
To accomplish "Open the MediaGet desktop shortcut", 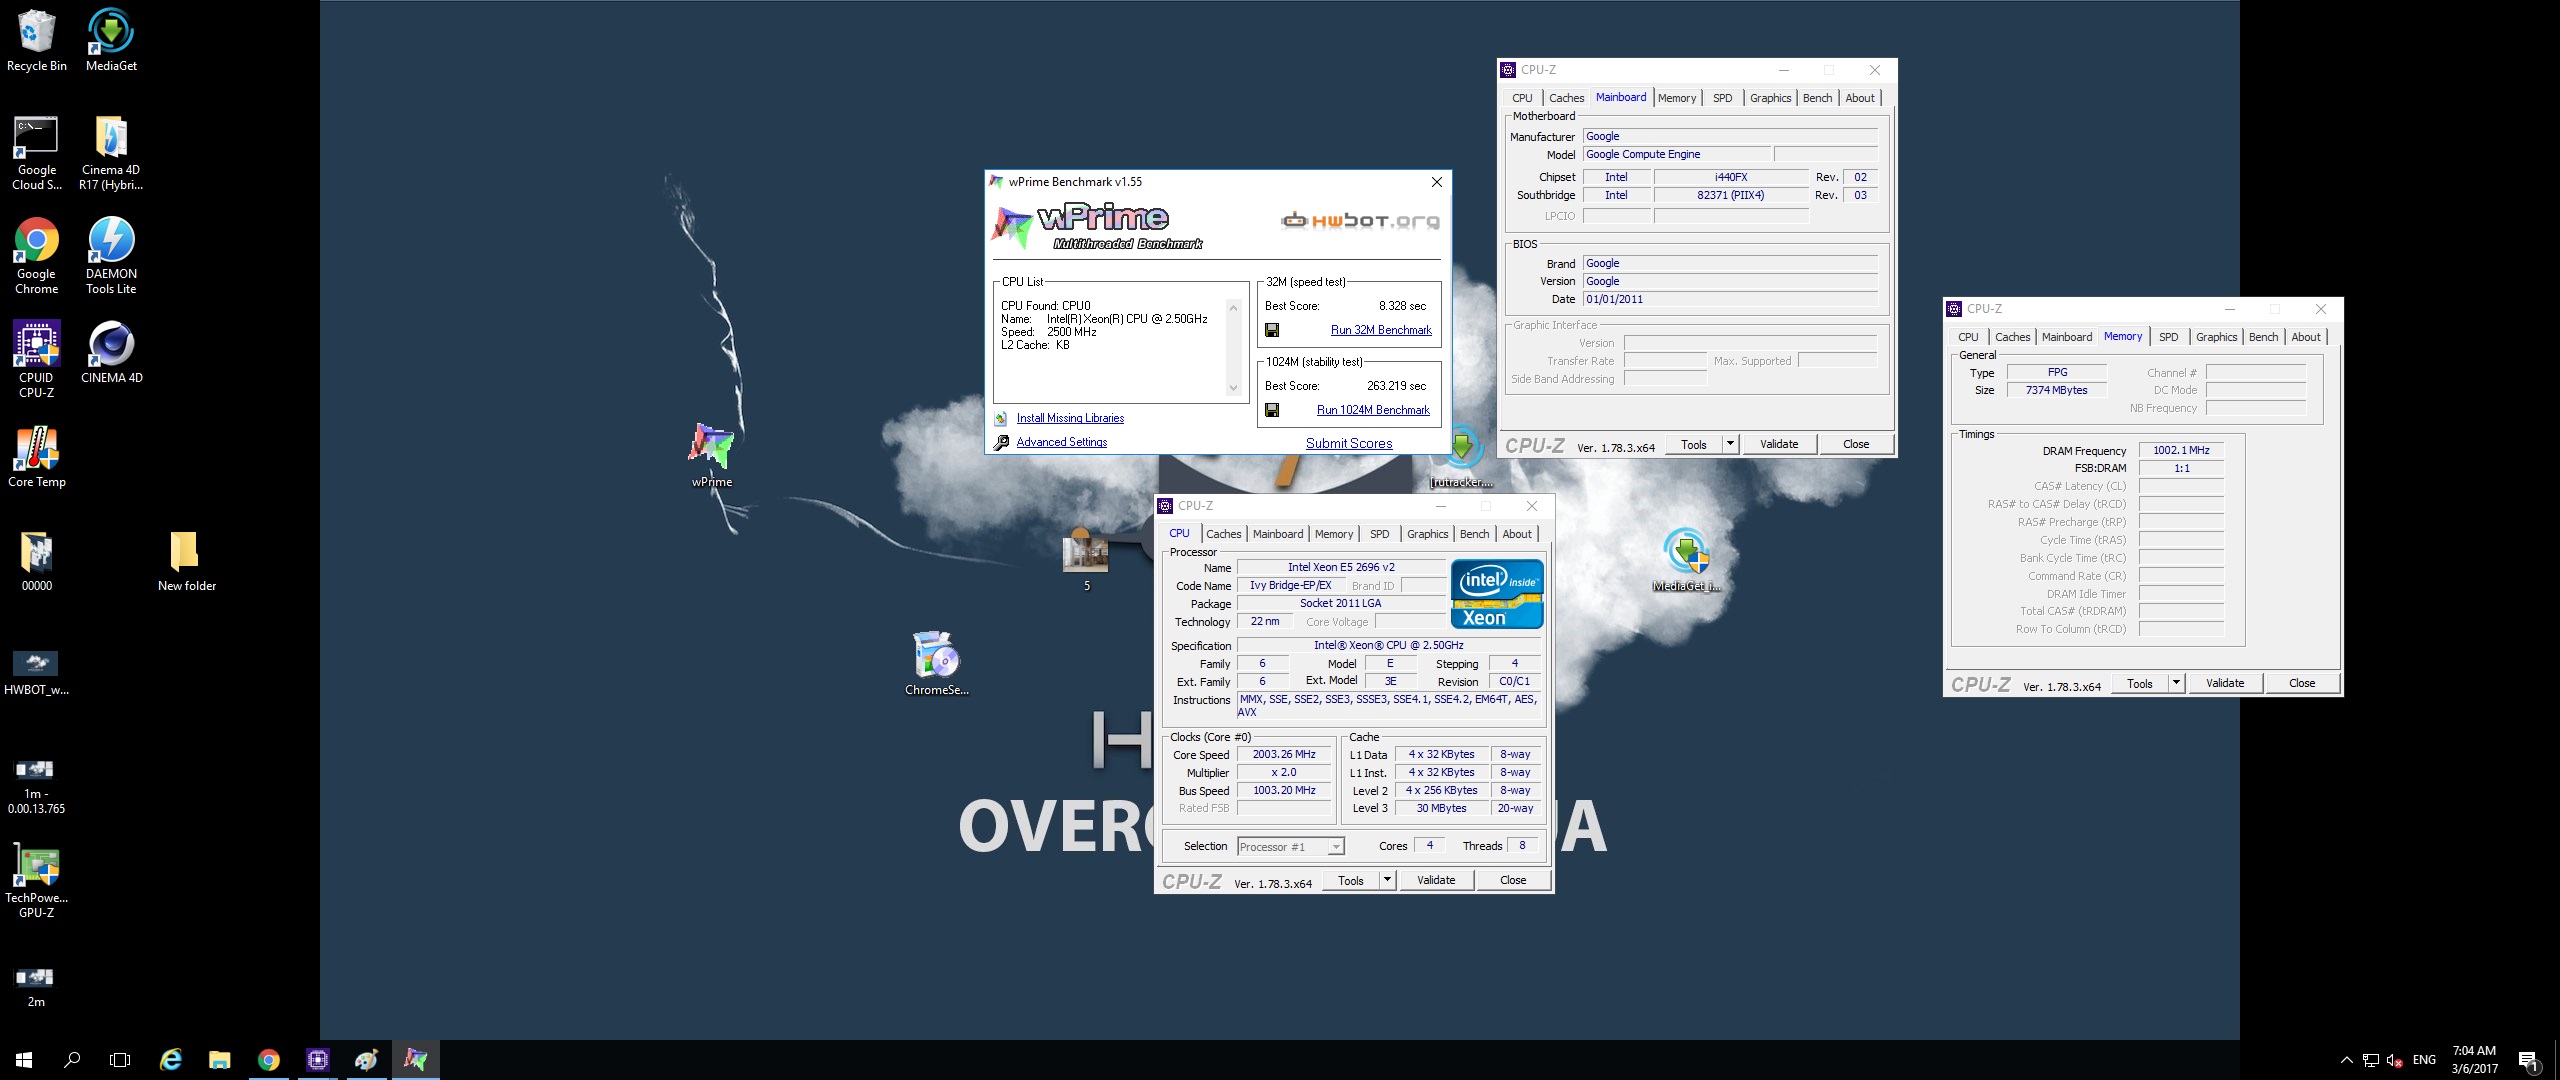I will coord(111,40).
